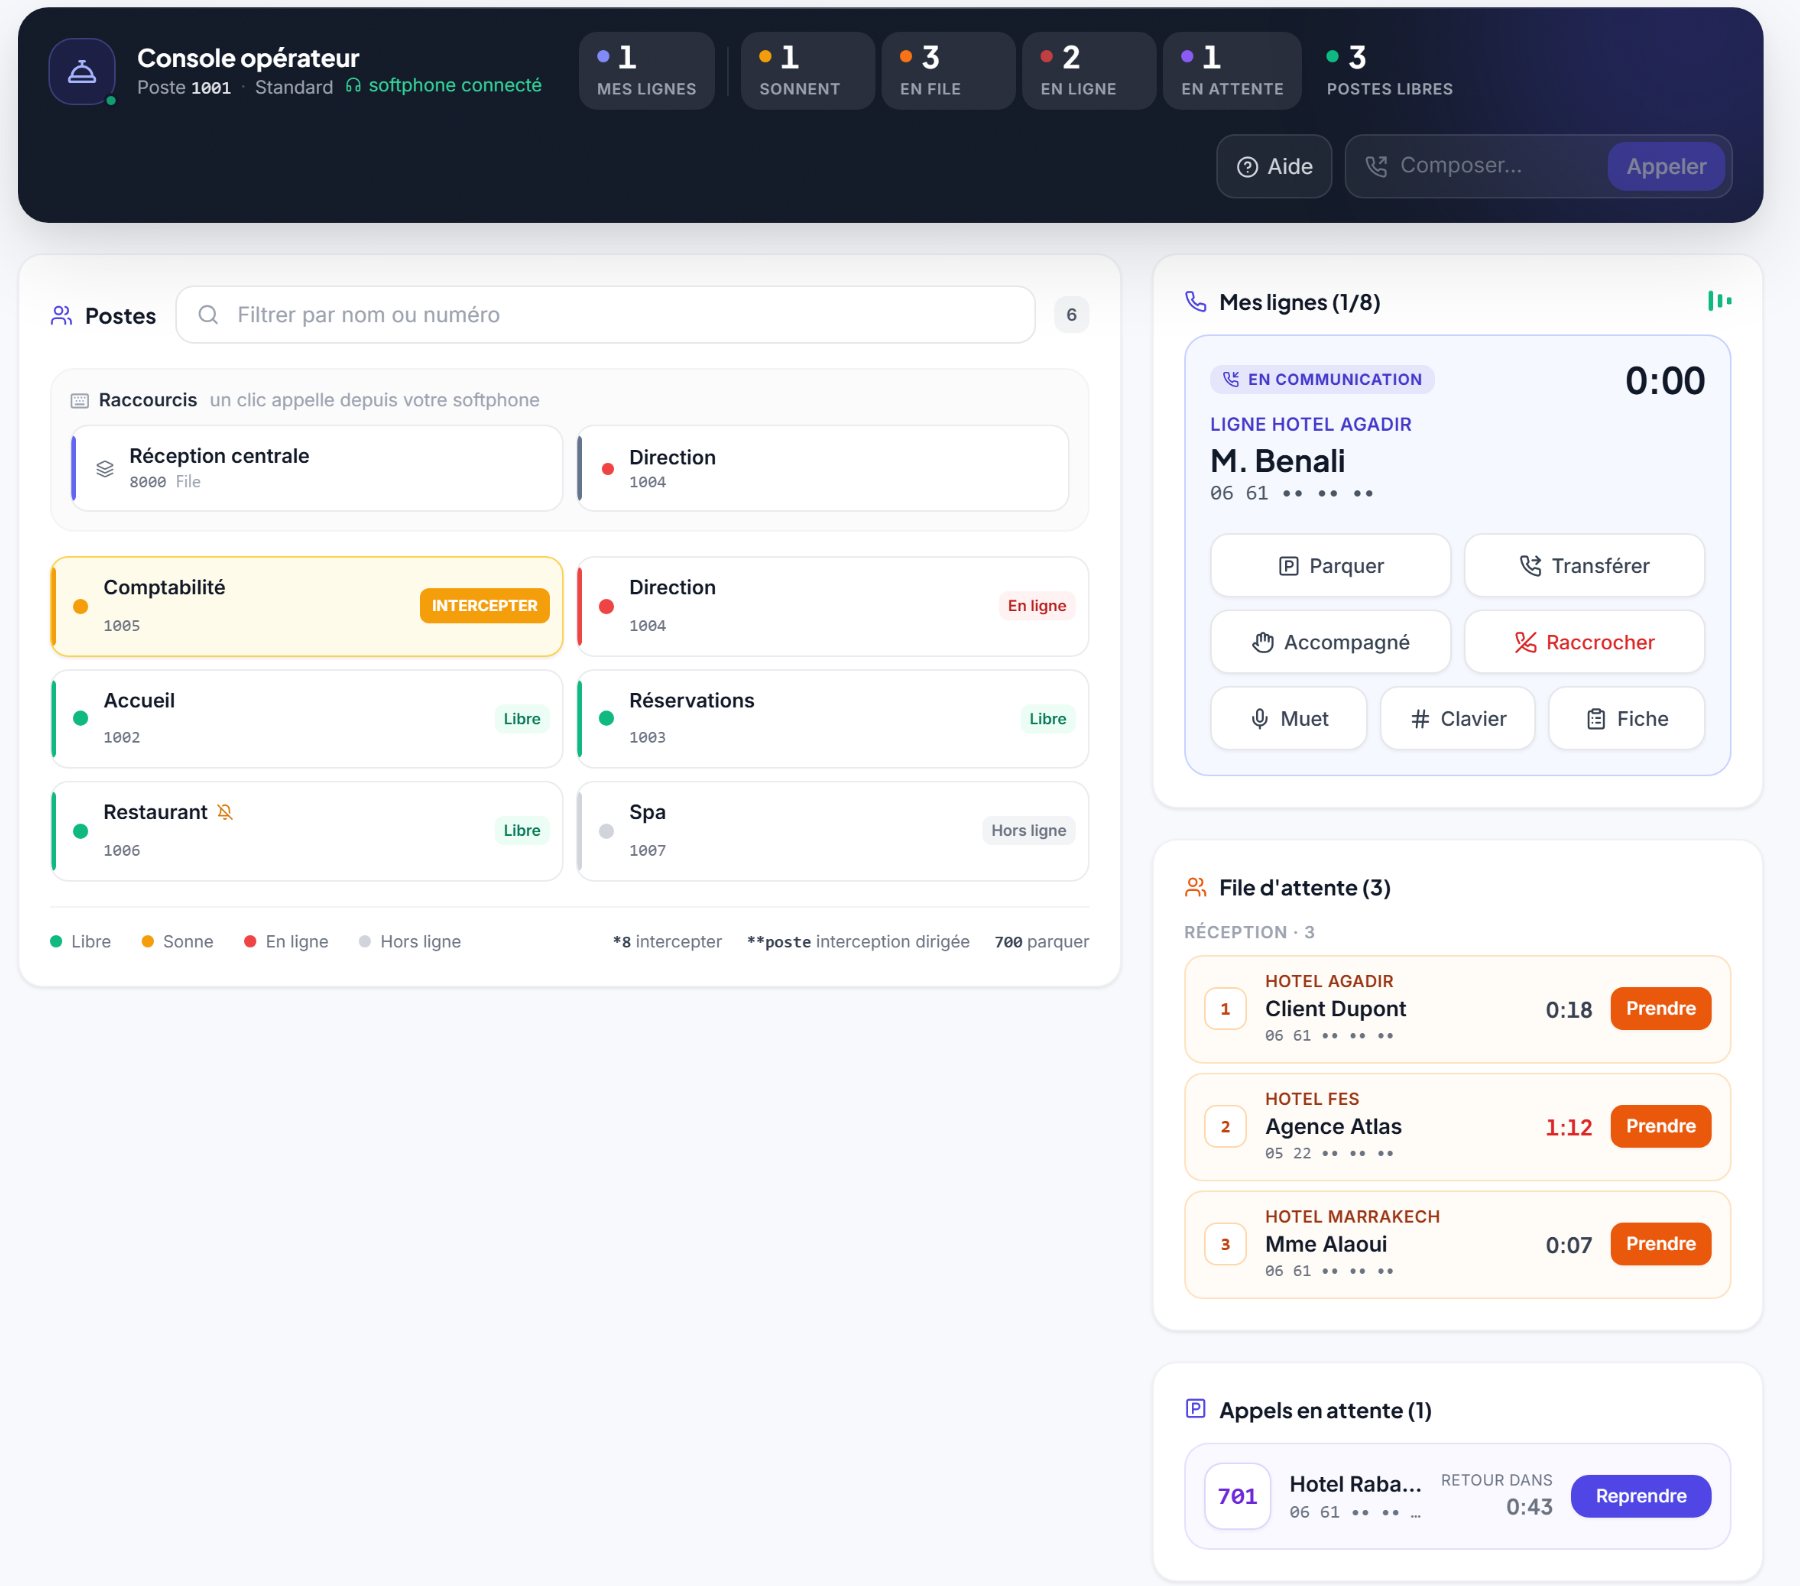Click the Raccourcis keyboard icon
Screen dimensions: 1800x1586
(x=80, y=401)
